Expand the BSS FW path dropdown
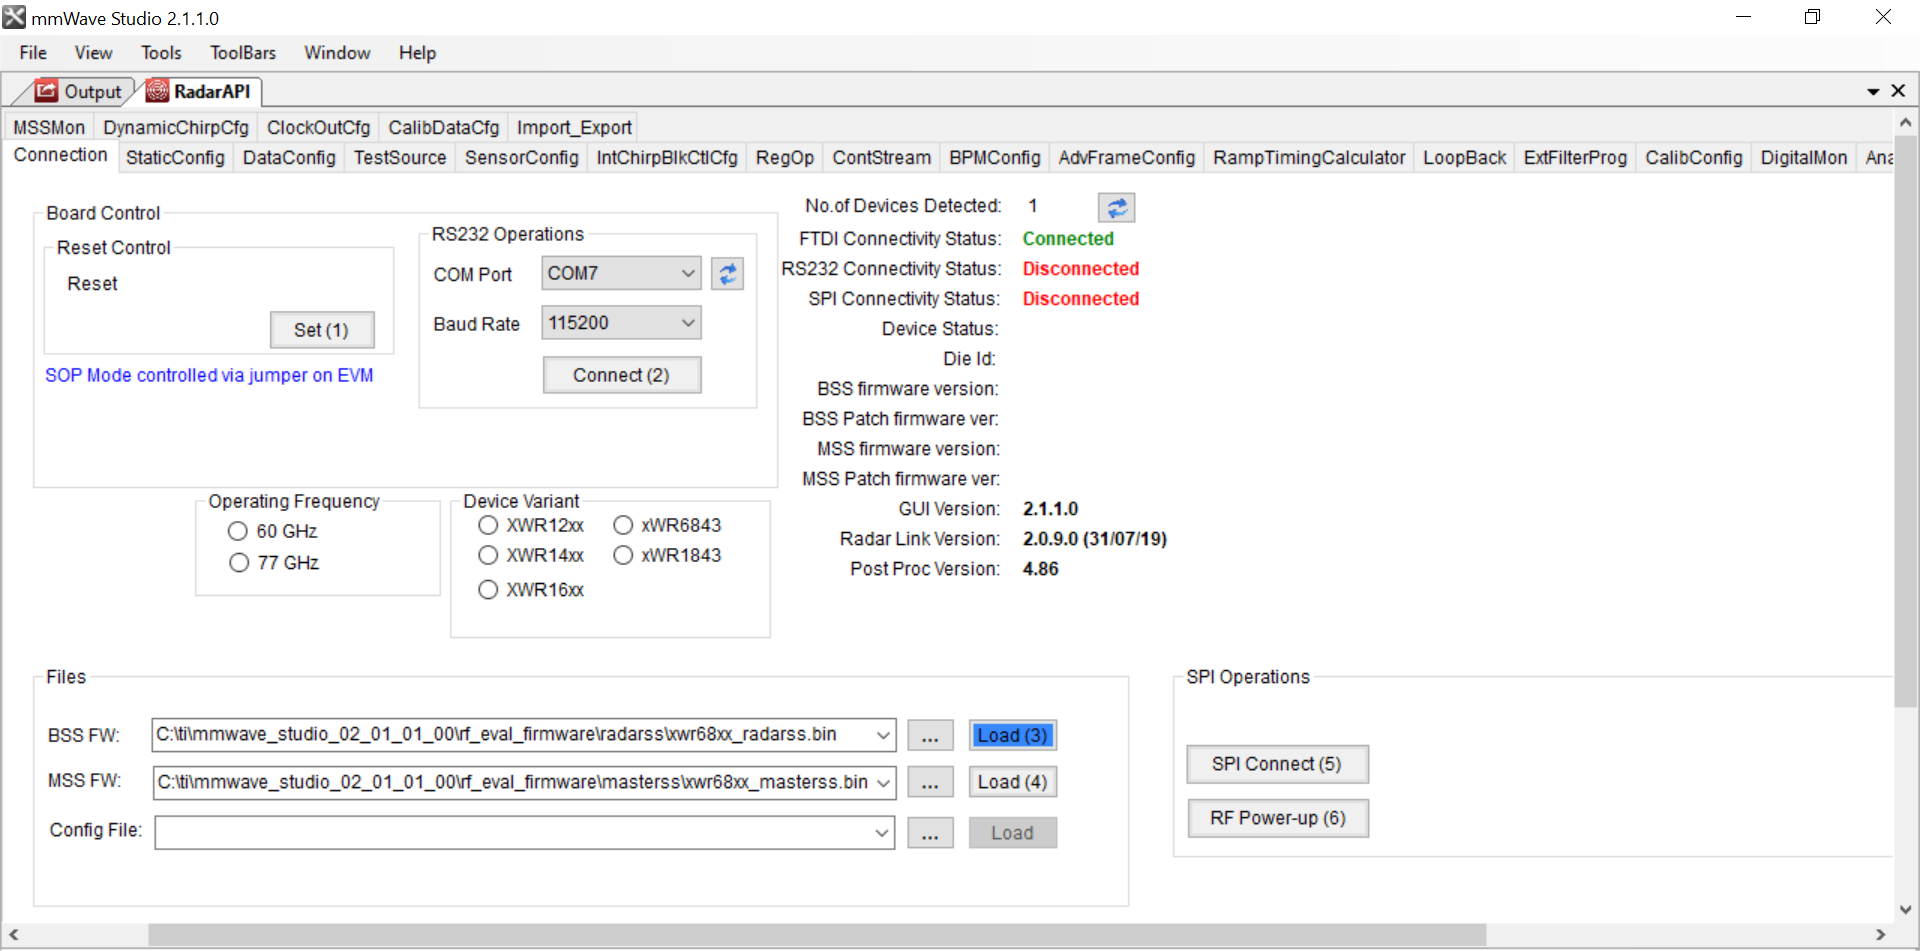 click(x=883, y=735)
